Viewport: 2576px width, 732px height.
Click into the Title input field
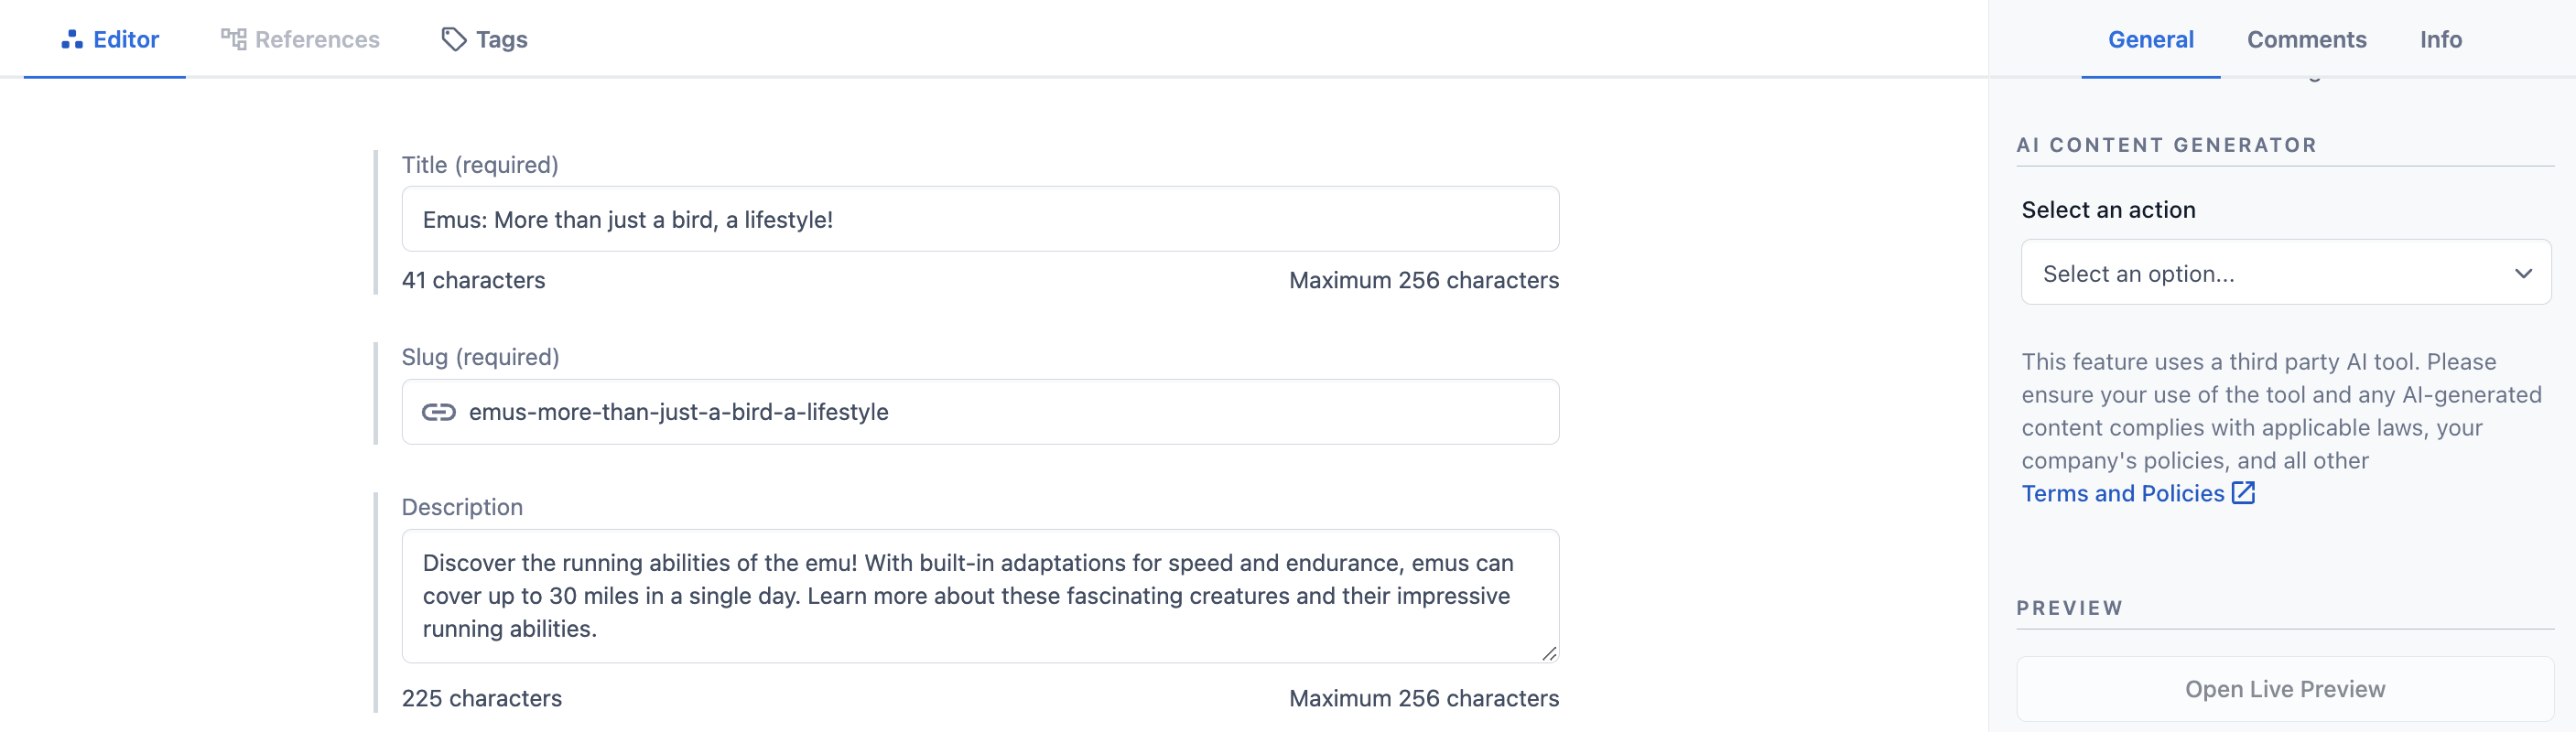pyautogui.click(x=980, y=219)
